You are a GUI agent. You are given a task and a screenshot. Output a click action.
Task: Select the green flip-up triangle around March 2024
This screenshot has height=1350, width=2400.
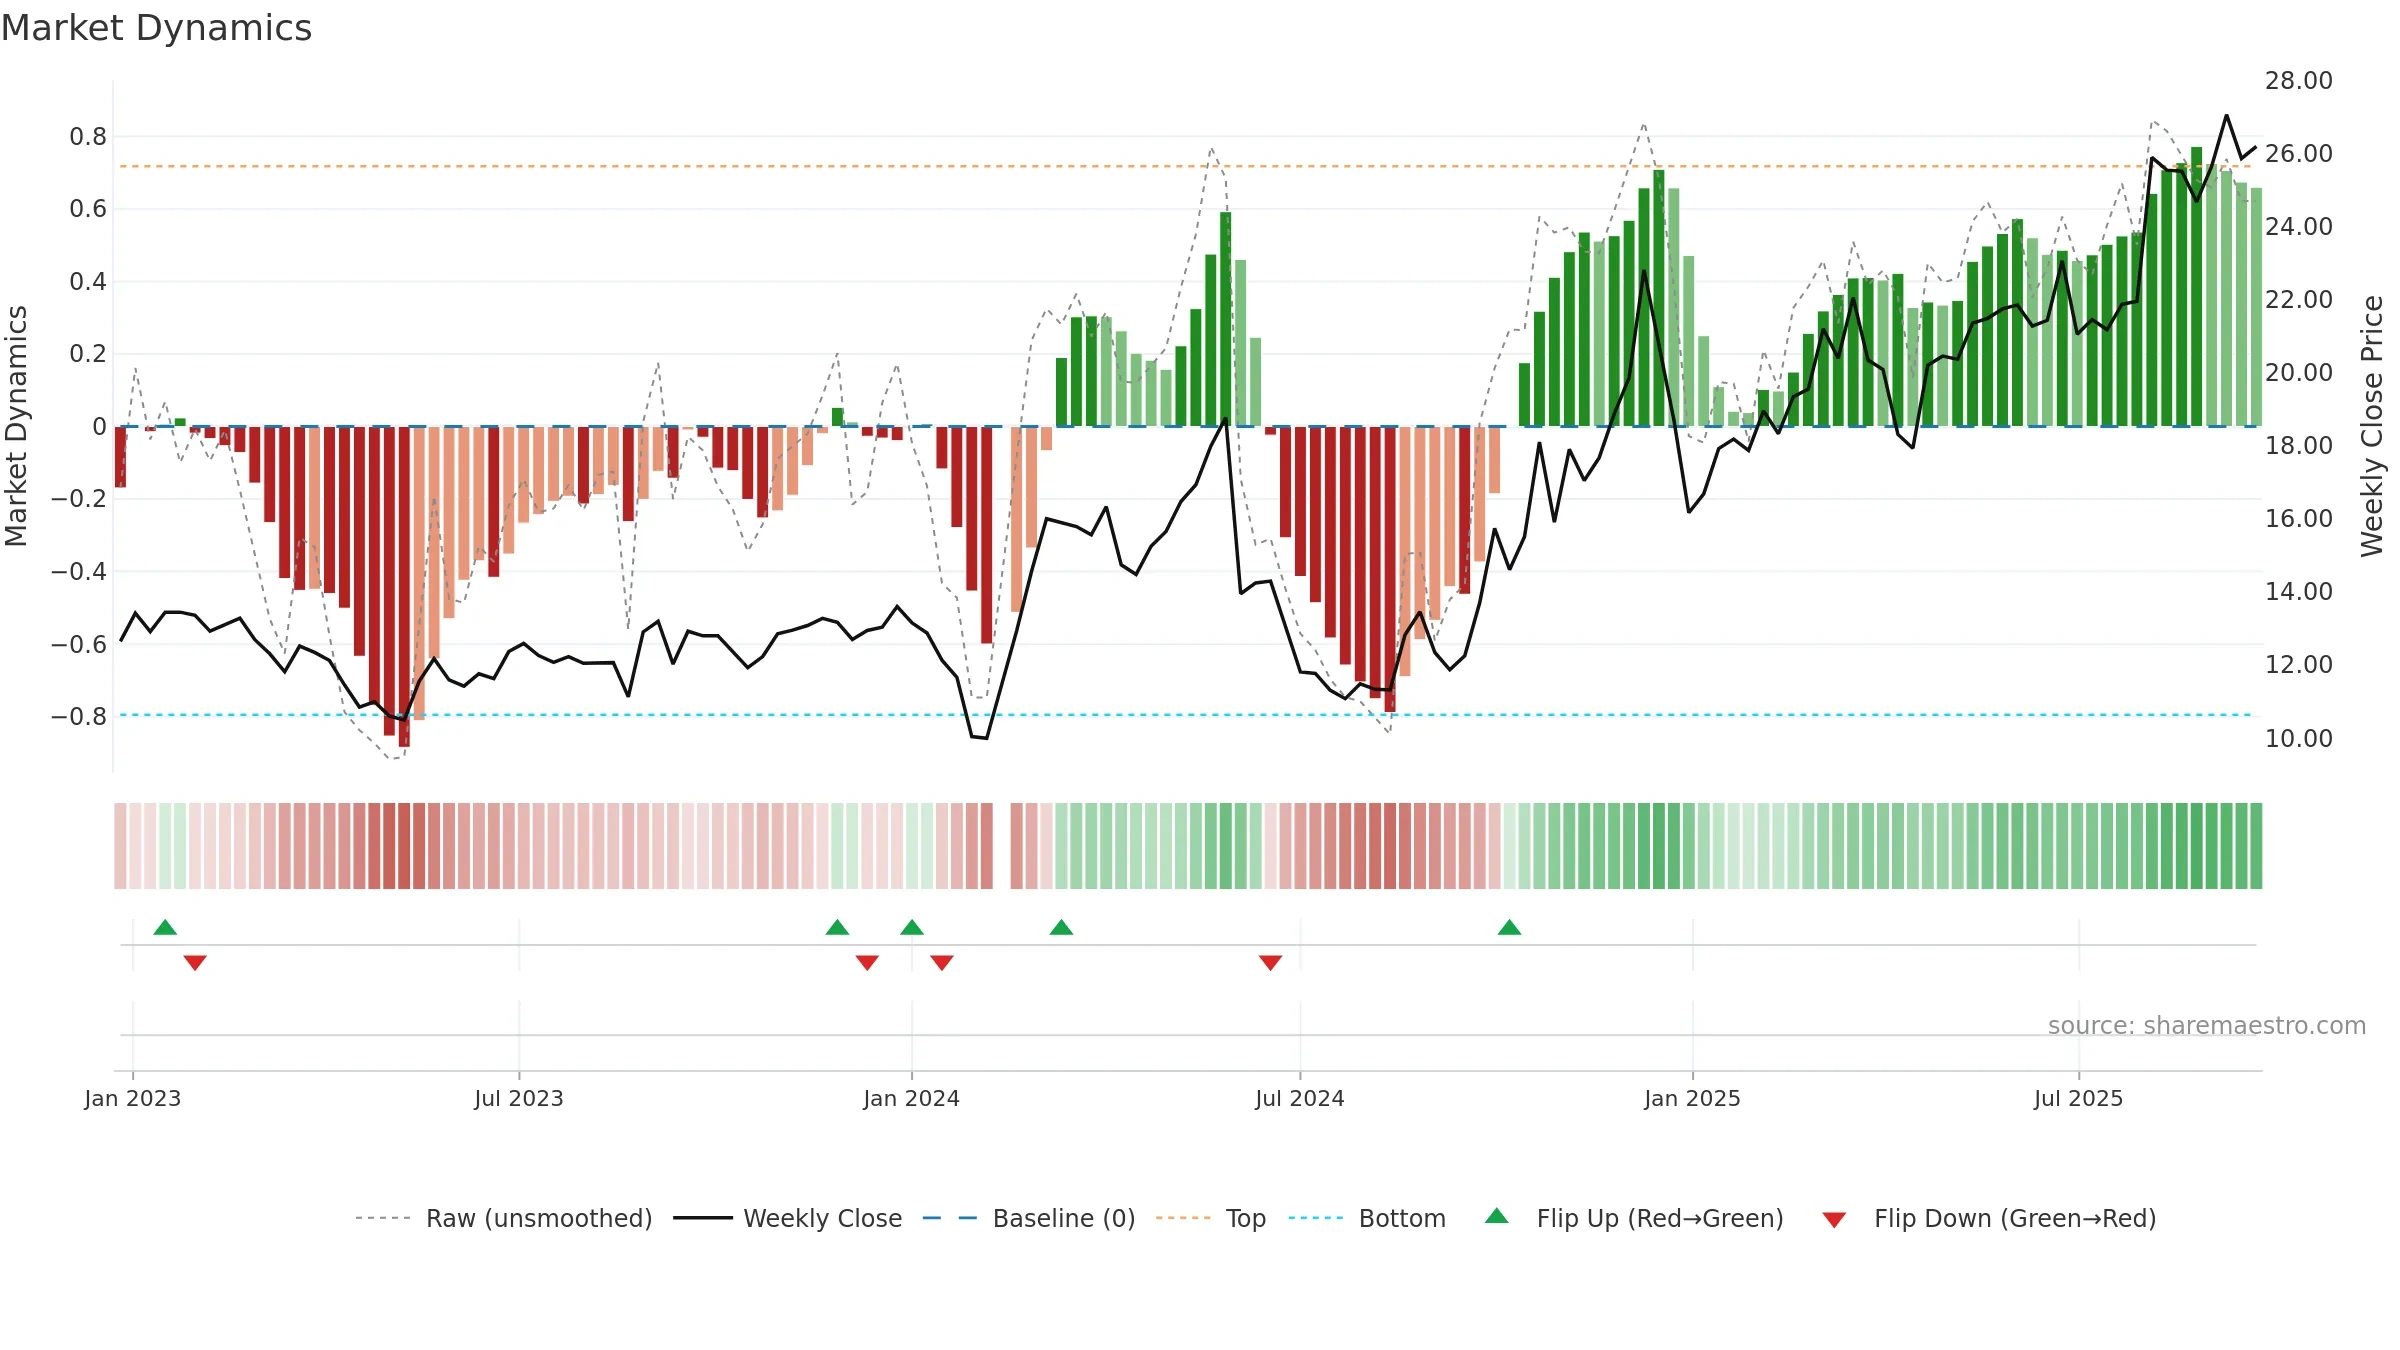[1061, 928]
